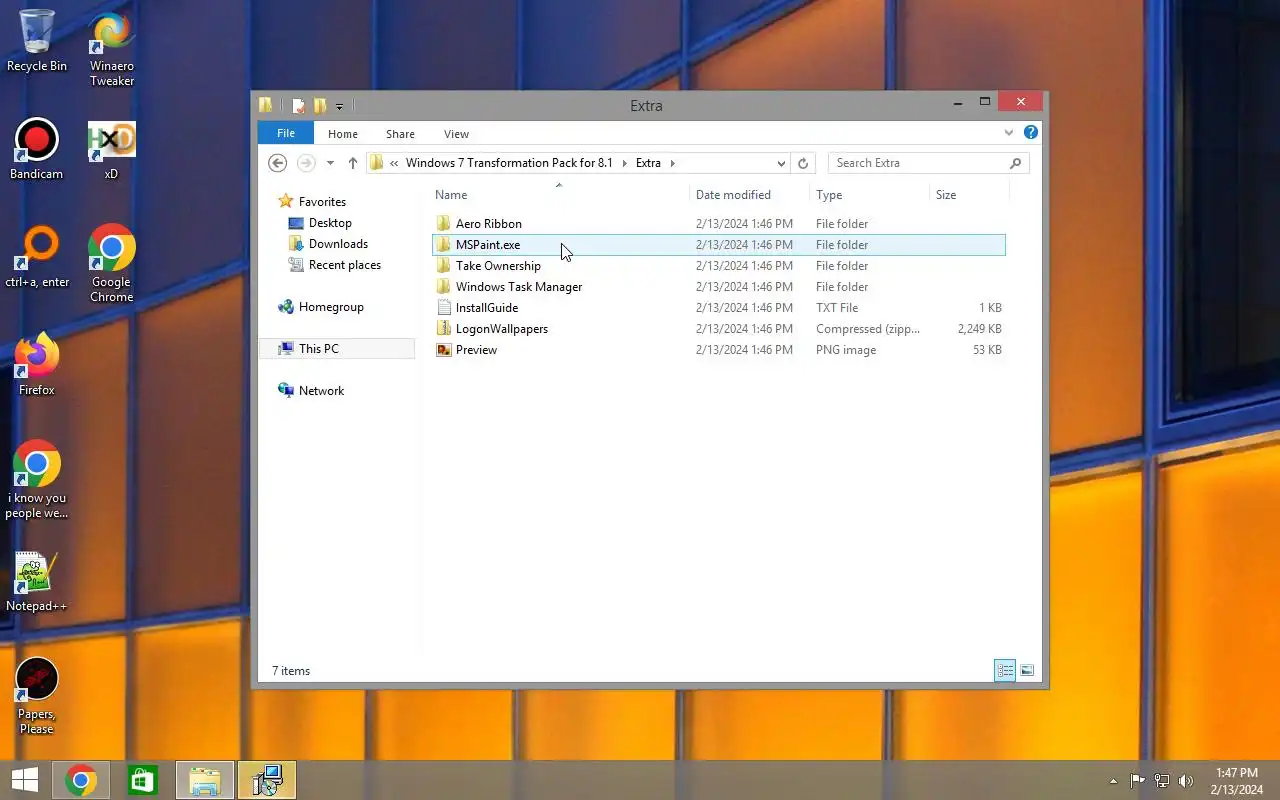Open Chrome from the taskbar
The height and width of the screenshot is (800, 1280).
[81, 780]
